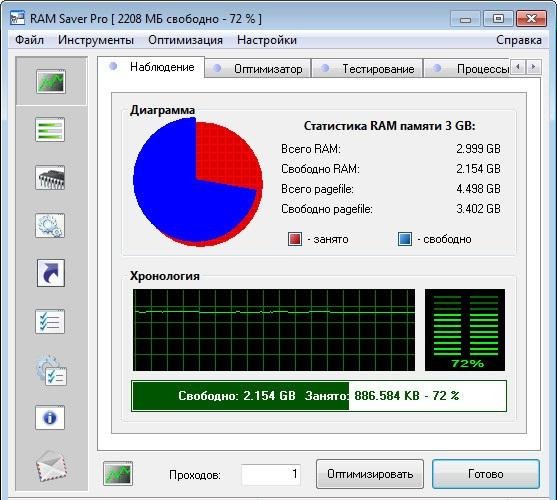Viewport: 557px width, 500px height.
Task: Open the Справка menu
Action: pos(519,40)
